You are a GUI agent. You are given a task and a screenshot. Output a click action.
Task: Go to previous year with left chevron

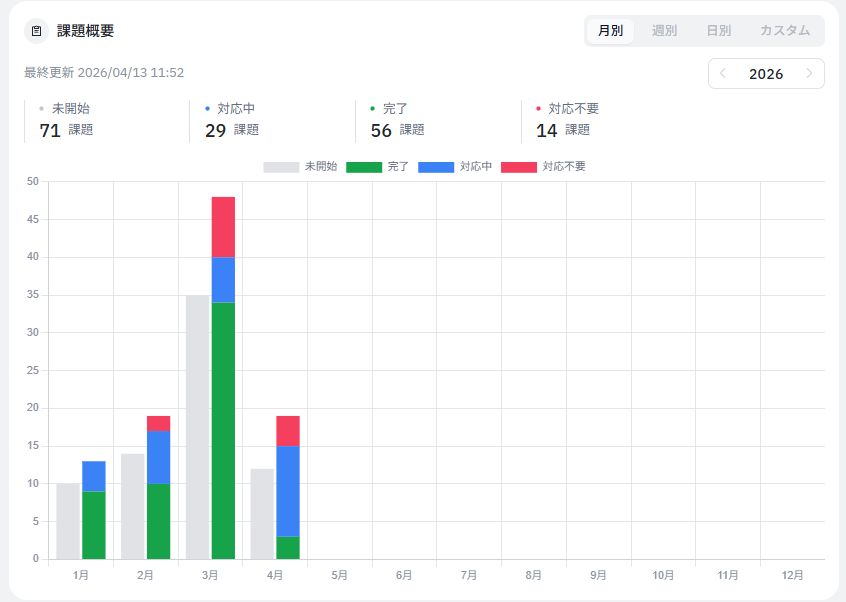(723, 74)
